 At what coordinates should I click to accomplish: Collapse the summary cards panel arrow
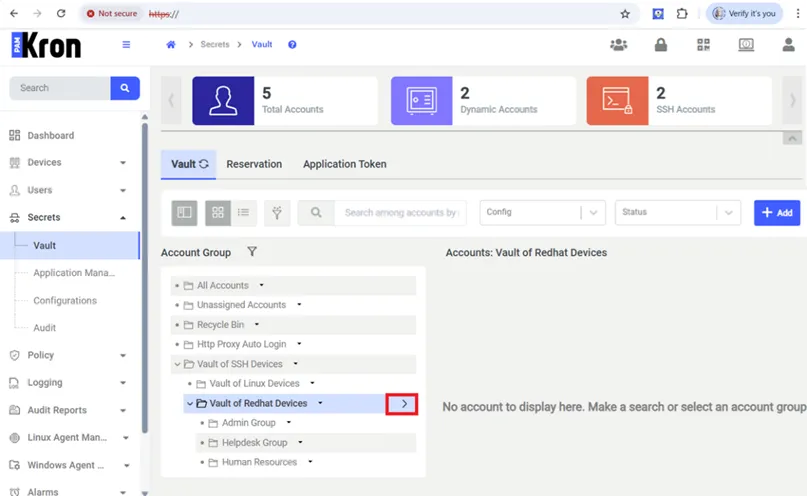click(792, 138)
